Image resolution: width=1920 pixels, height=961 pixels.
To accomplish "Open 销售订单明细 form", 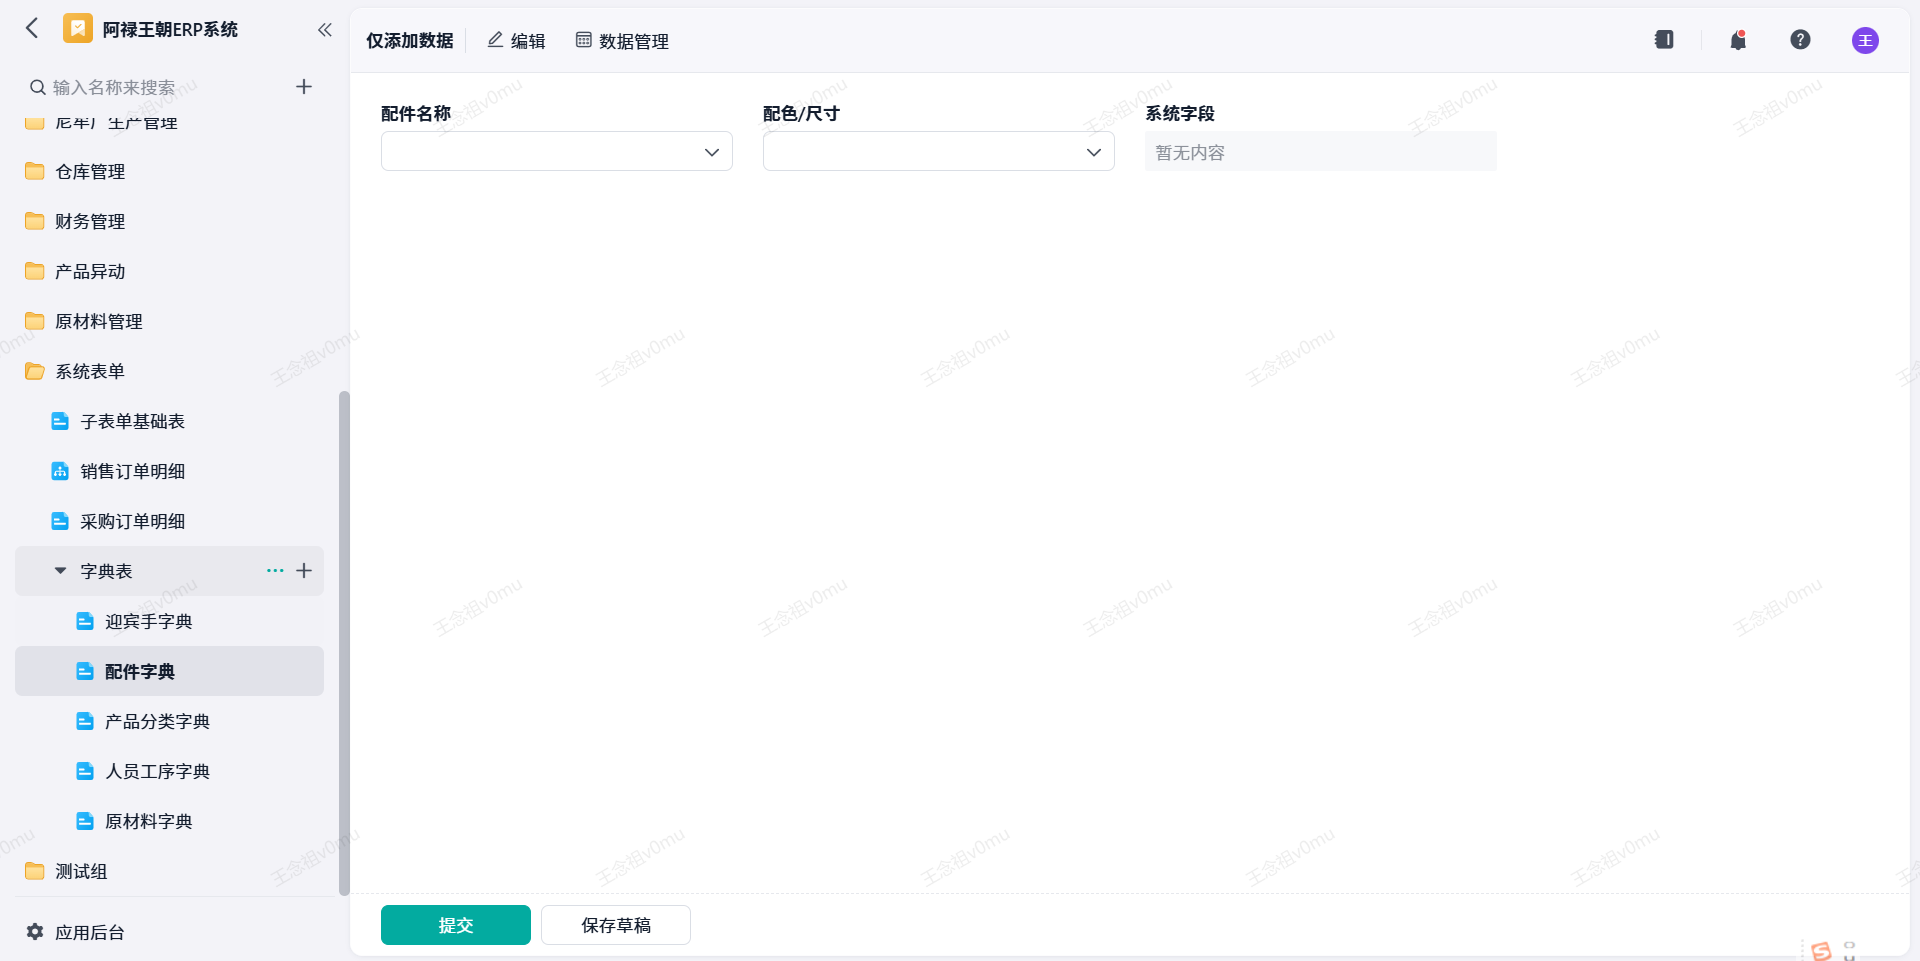I will pos(170,472).
